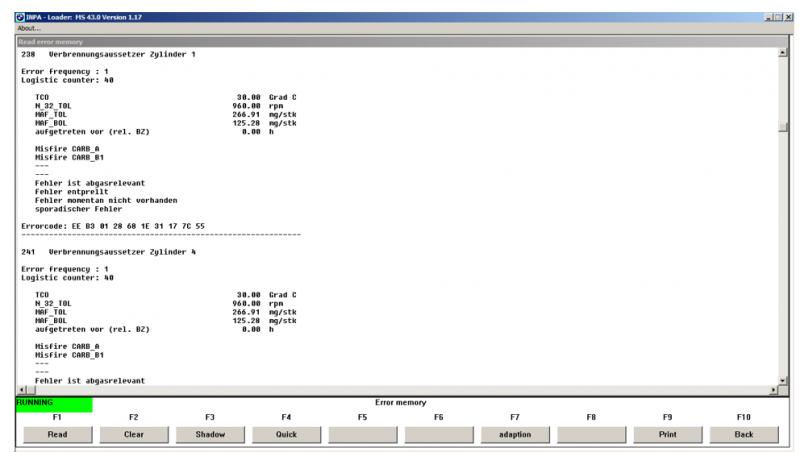Viewport: 800px width, 452px height.
Task: Click the blank F6 button
Action: 439,435
